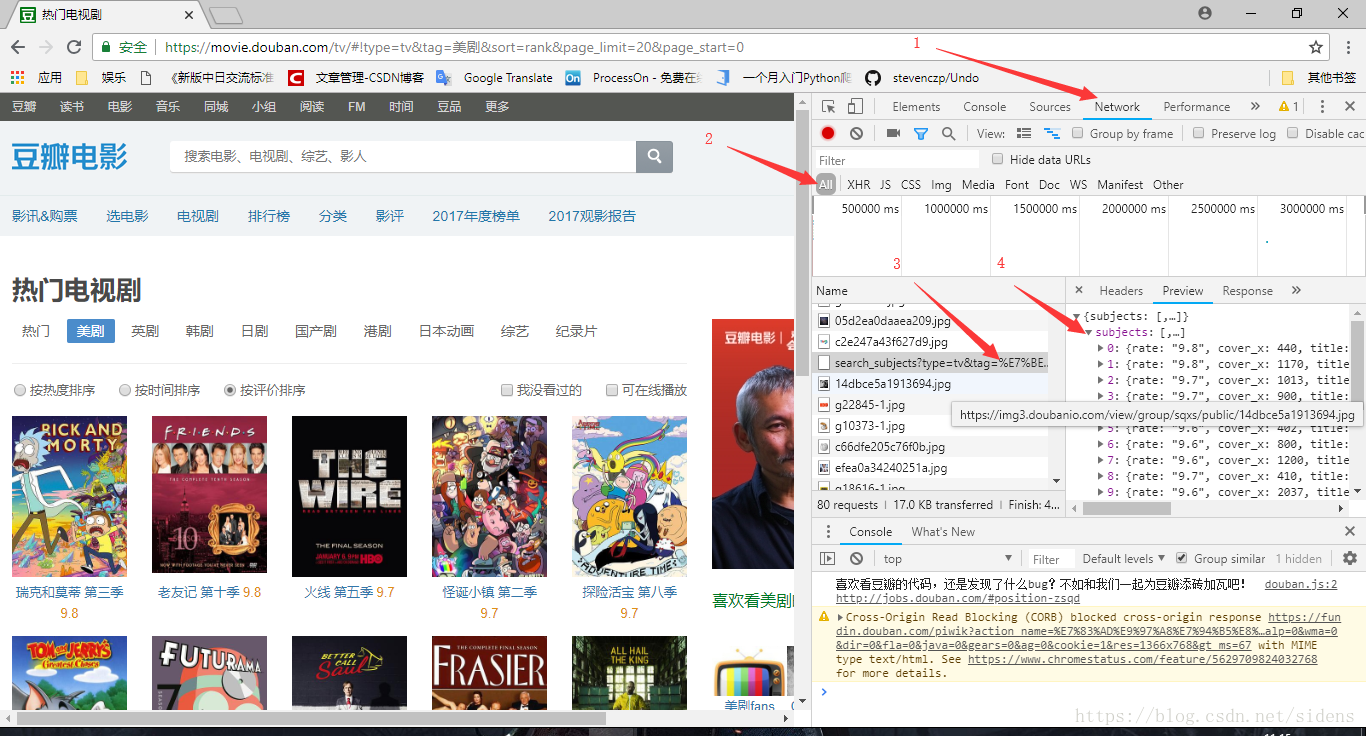Screen dimensions: 1366x736
Task: Tick the Disable cache checkbox
Action: 1292,133
